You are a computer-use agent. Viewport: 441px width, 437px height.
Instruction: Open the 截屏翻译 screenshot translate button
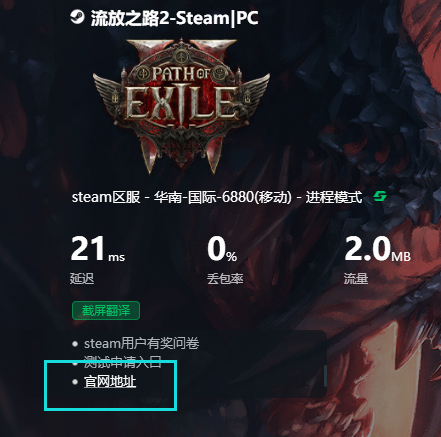pyautogui.click(x=106, y=311)
